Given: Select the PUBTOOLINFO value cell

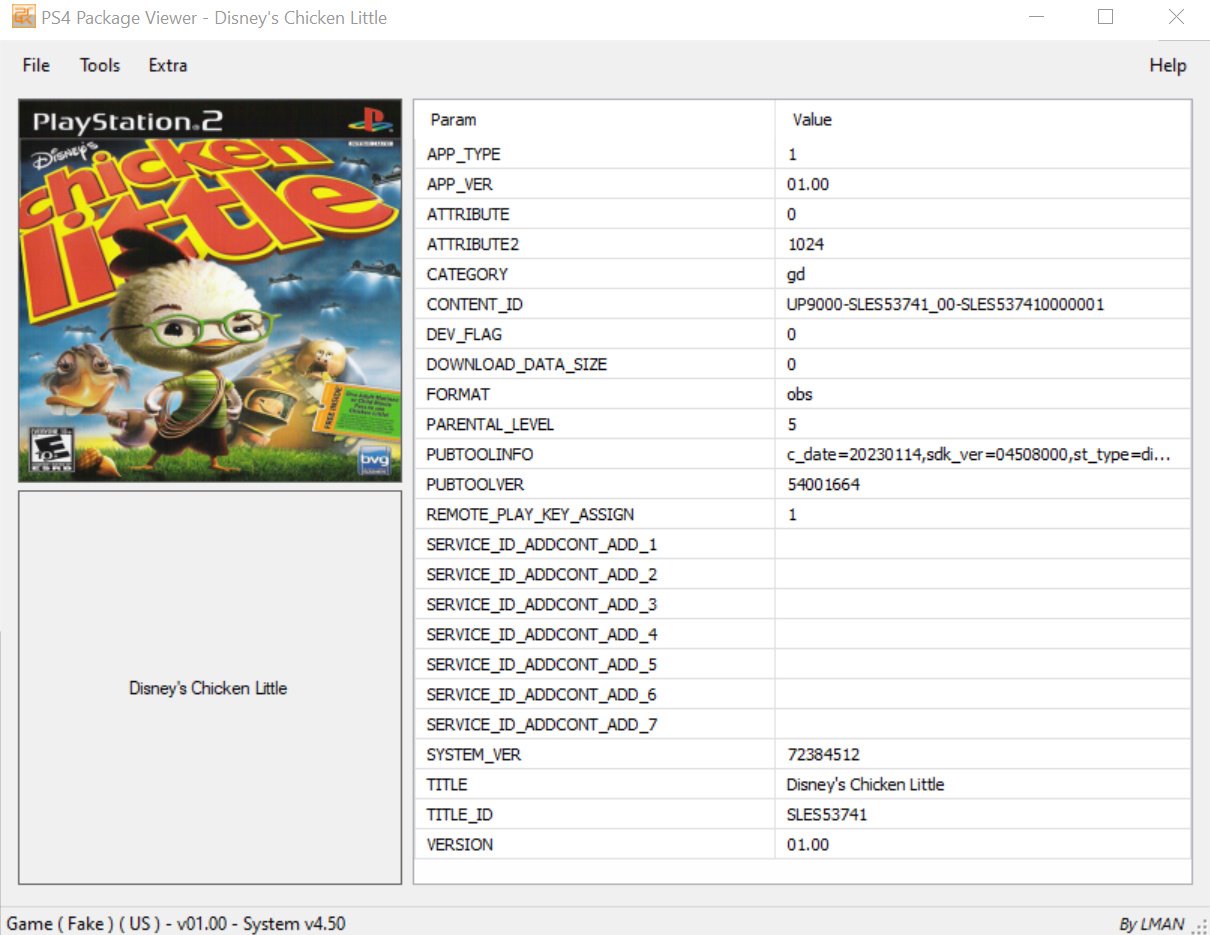Looking at the screenshot, I should click(x=978, y=454).
